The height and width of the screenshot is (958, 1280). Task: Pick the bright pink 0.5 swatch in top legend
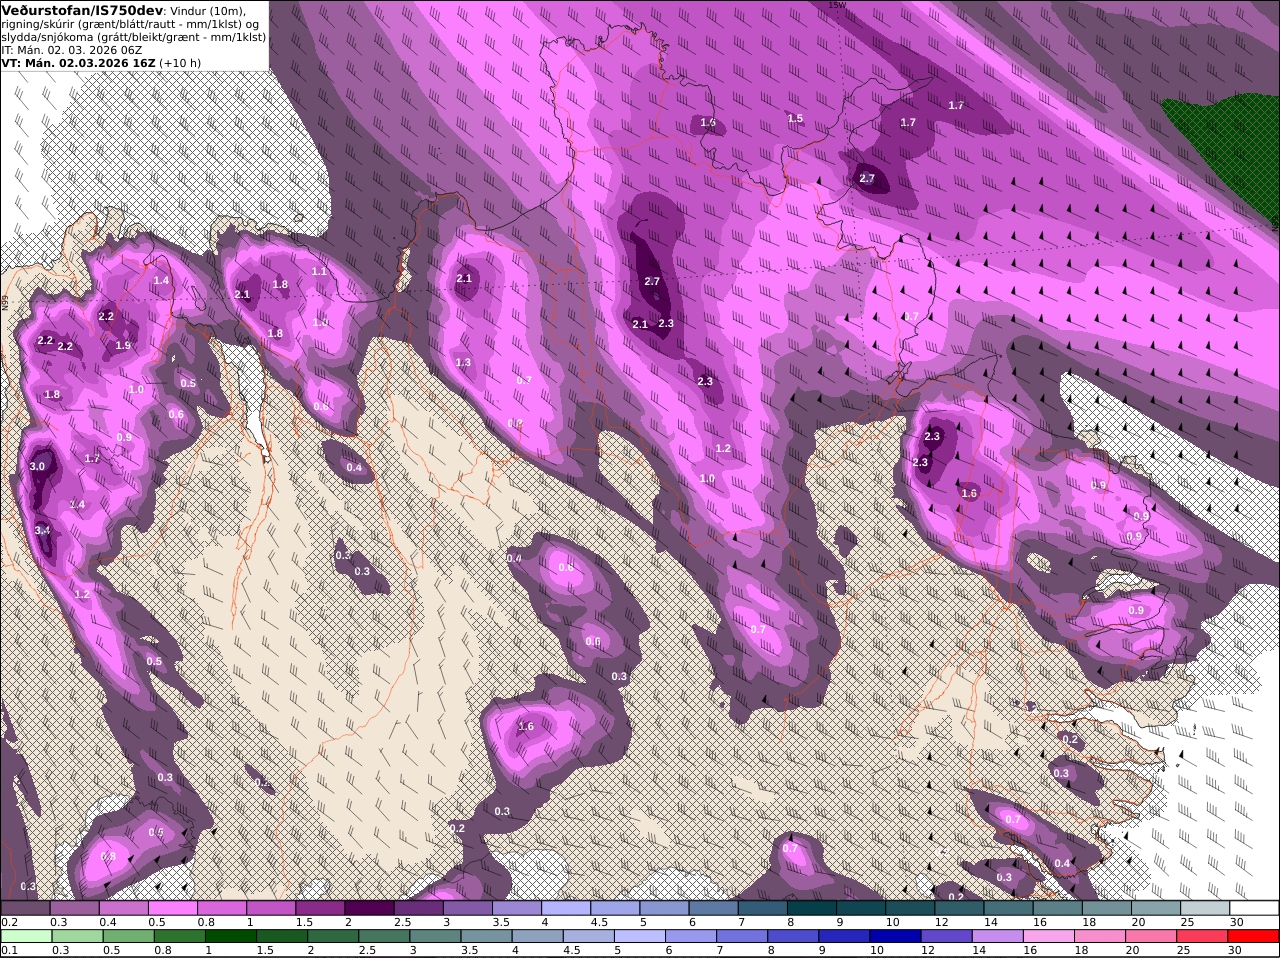point(172,908)
